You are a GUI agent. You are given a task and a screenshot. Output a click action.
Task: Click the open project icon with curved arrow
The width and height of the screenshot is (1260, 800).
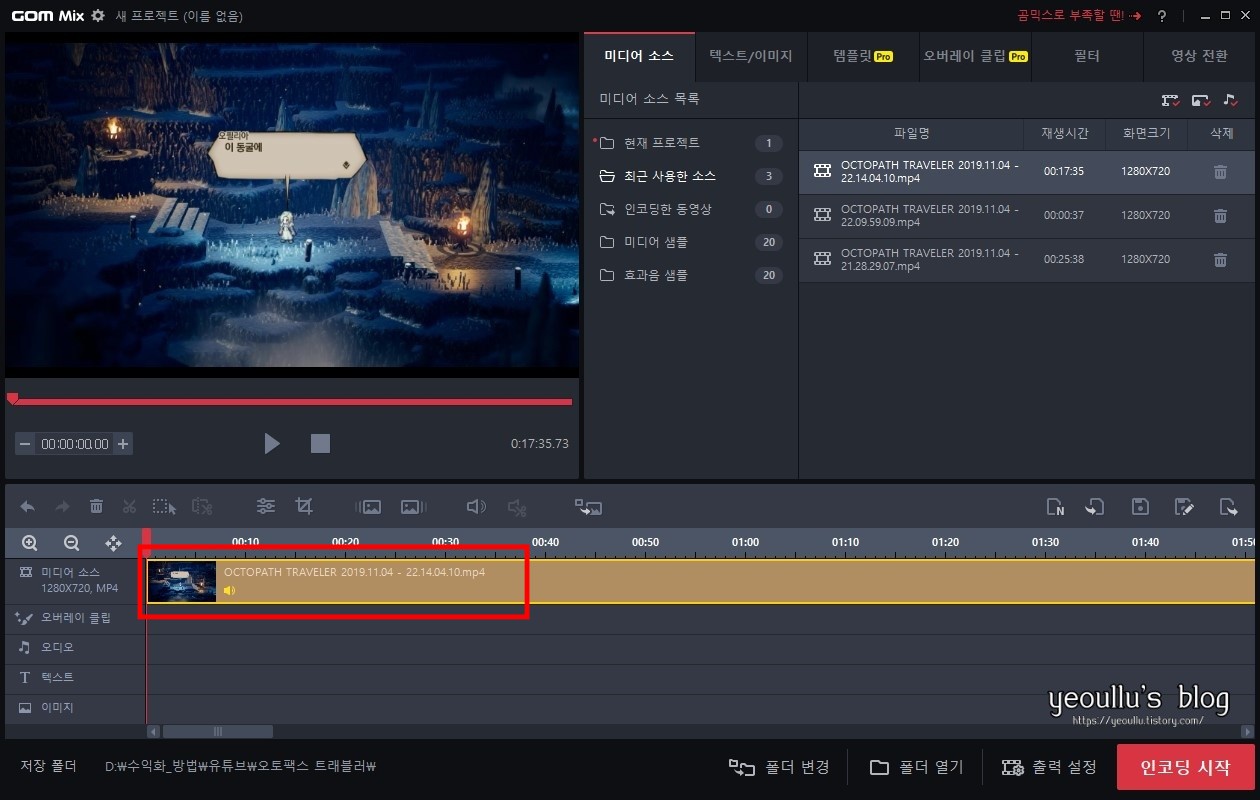(x=1096, y=507)
